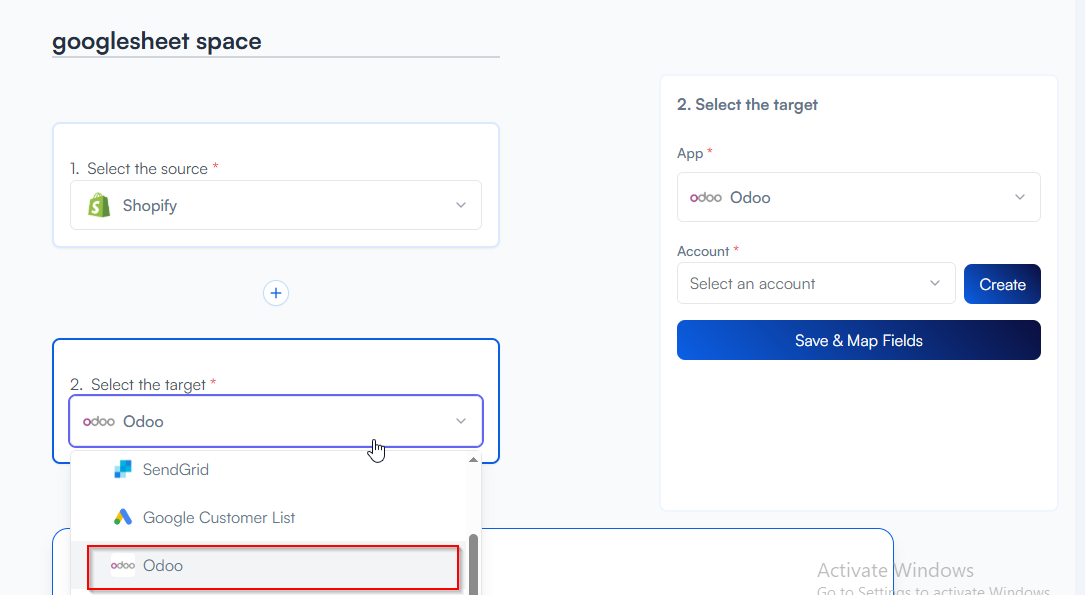The width and height of the screenshot is (1085, 595).
Task: Click the scroll-up arrow of the options list
Action: point(473,460)
